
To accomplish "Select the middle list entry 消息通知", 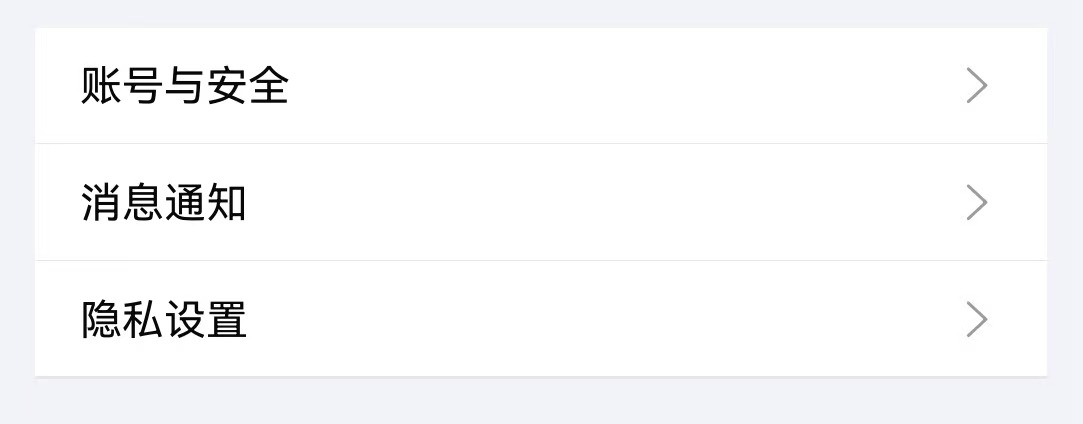I will (x=540, y=203).
